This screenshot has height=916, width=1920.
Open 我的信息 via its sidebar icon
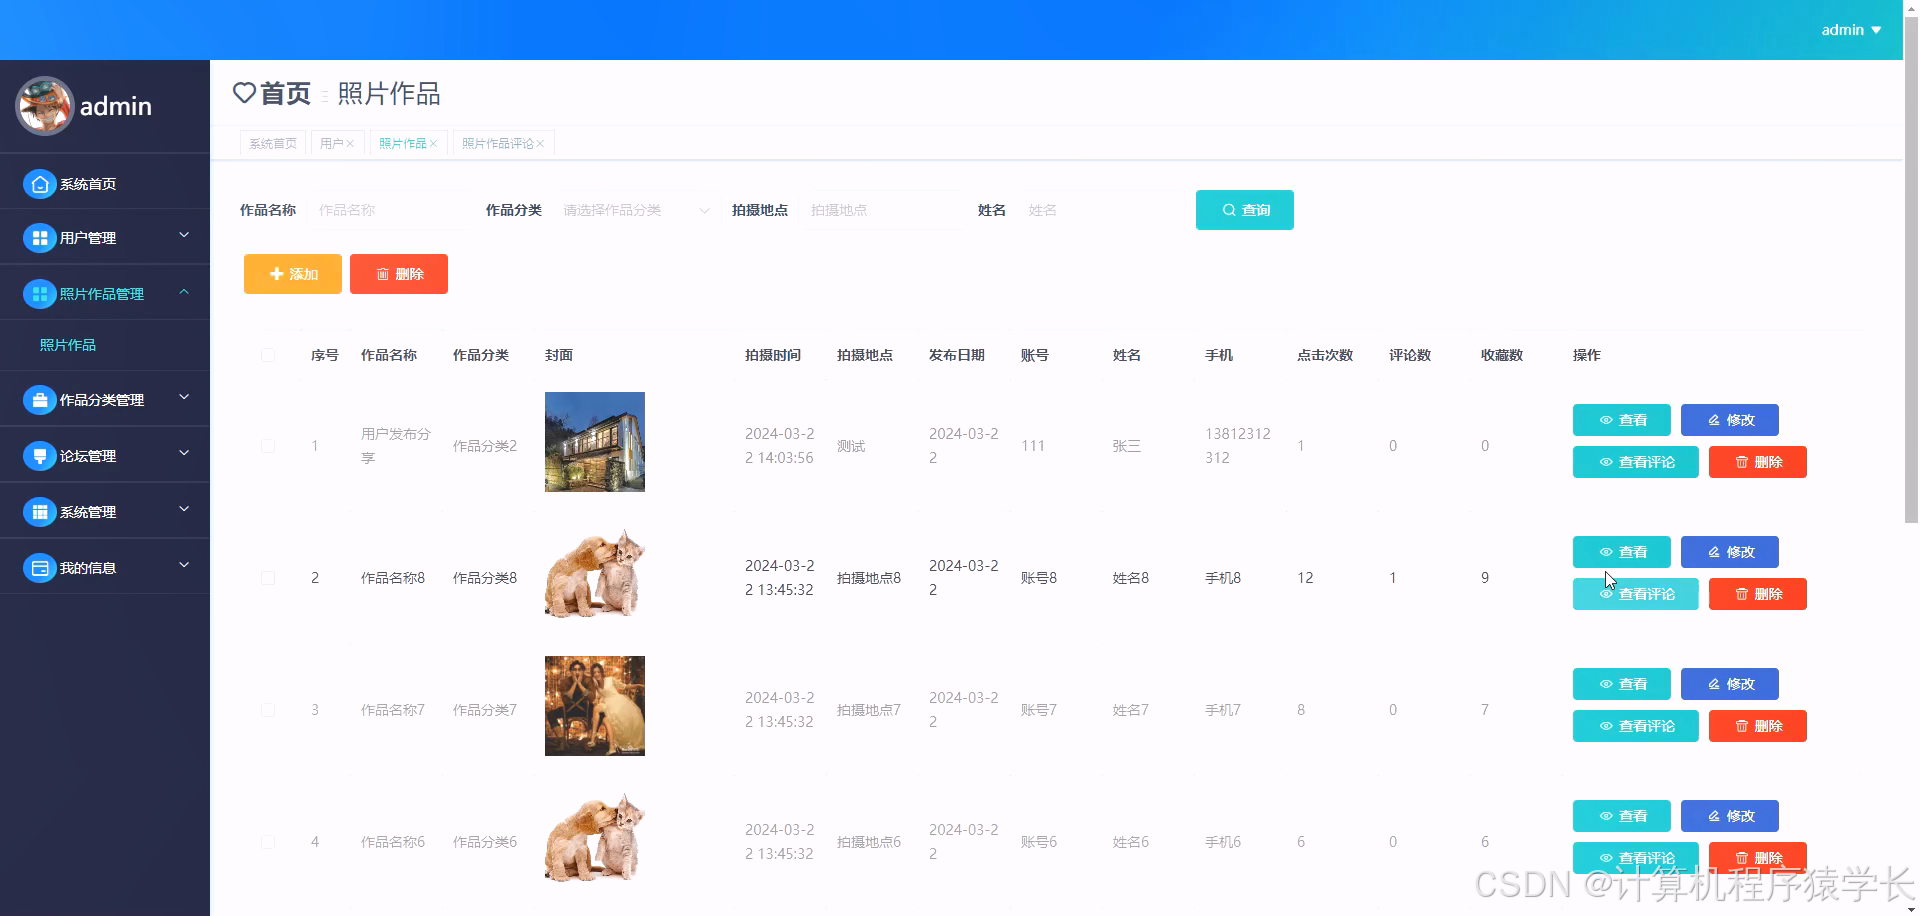coord(40,567)
